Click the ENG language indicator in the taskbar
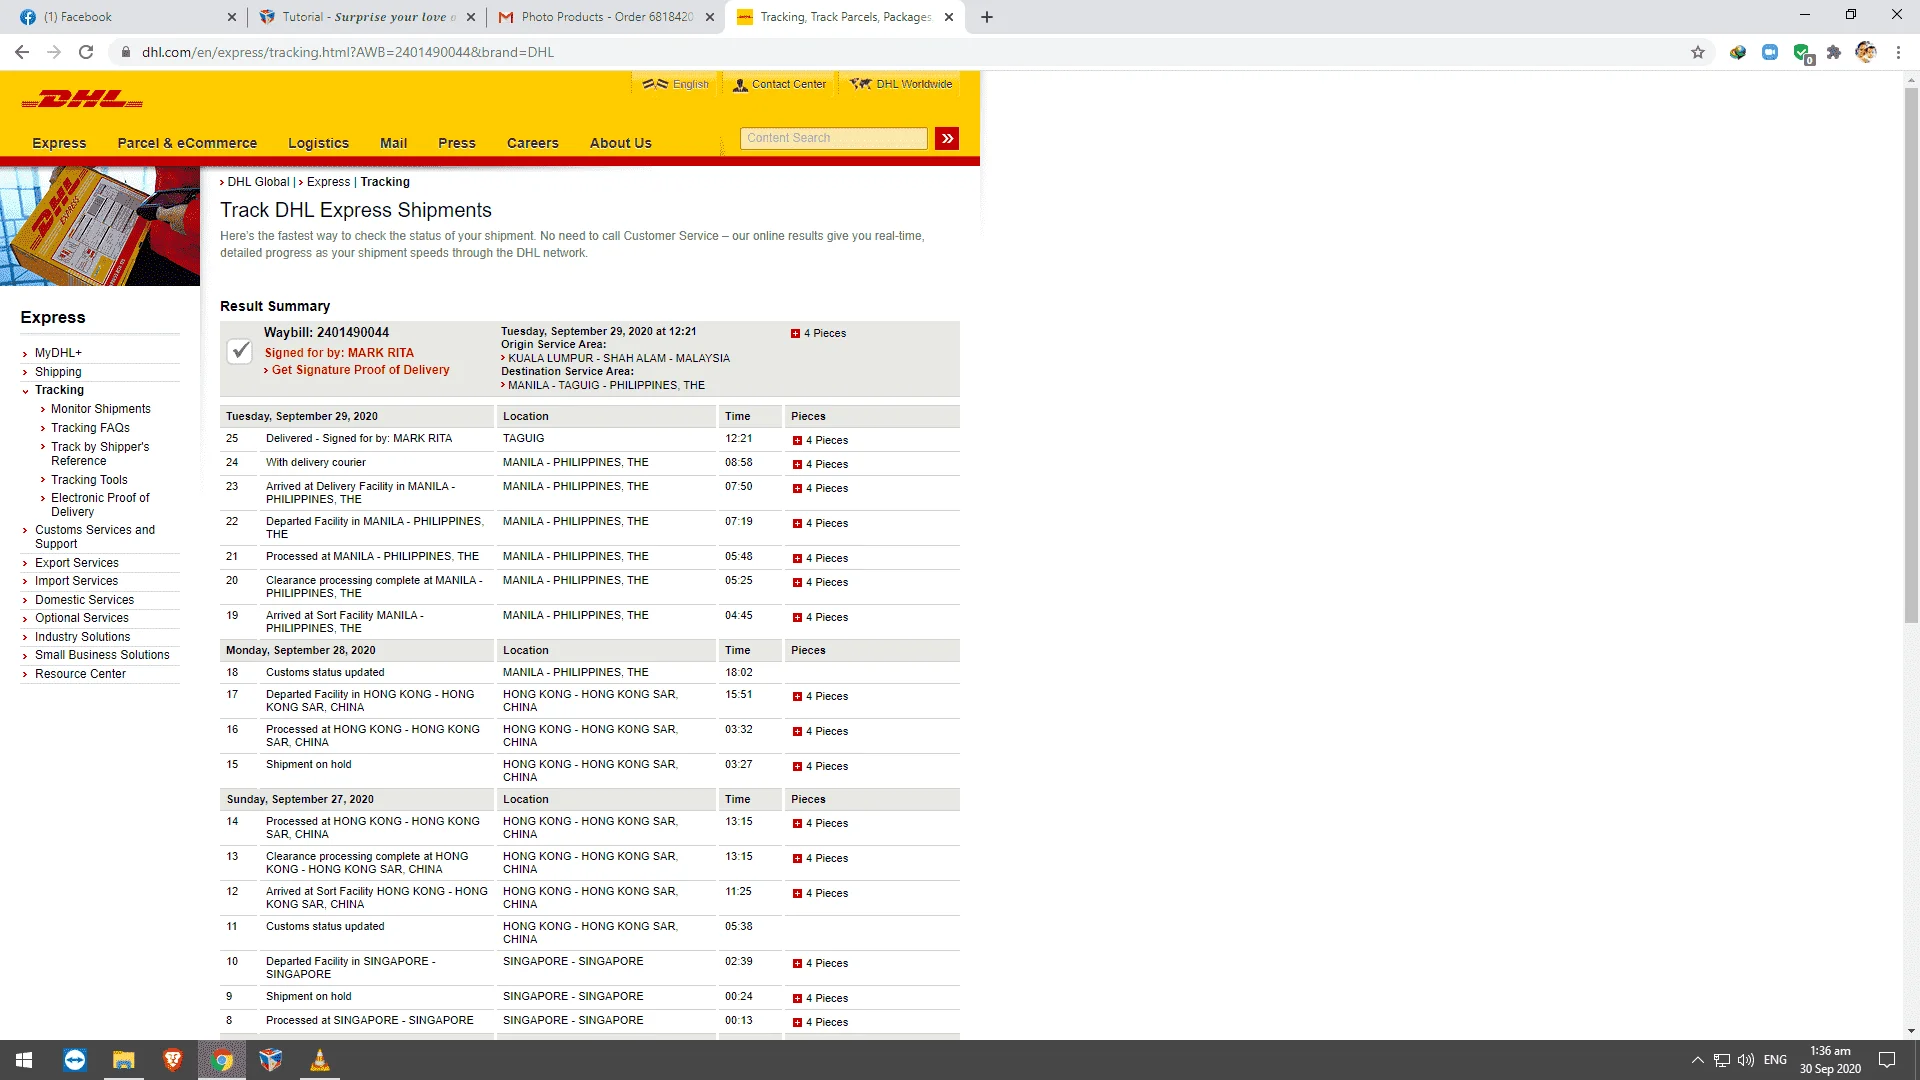 pyautogui.click(x=1775, y=1060)
